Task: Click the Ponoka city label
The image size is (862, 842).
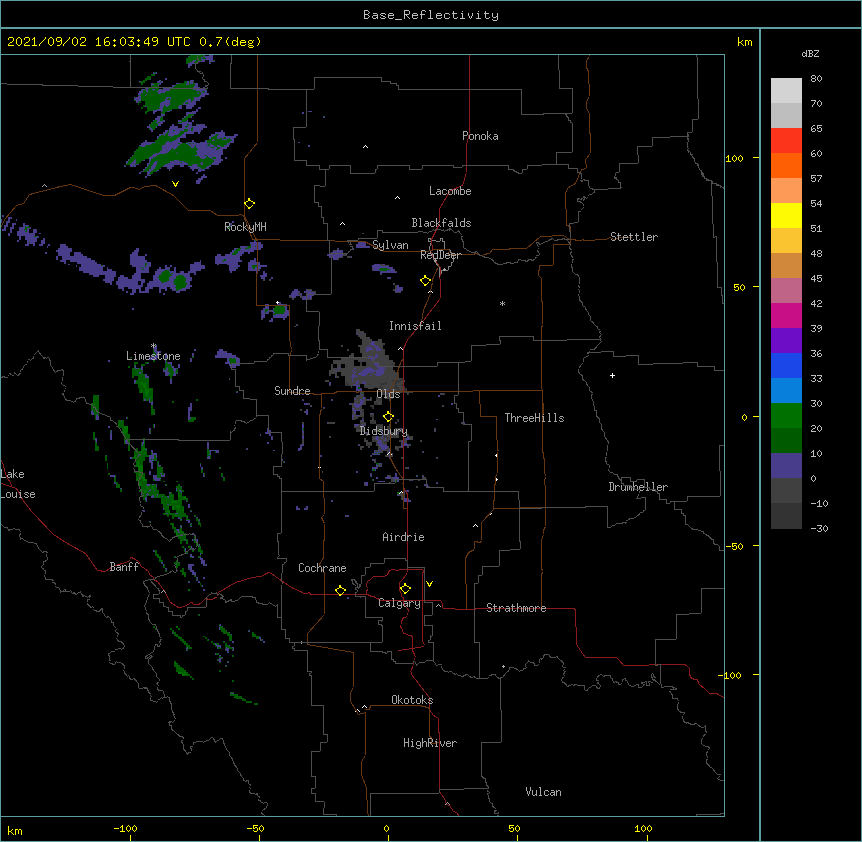Action: (480, 136)
